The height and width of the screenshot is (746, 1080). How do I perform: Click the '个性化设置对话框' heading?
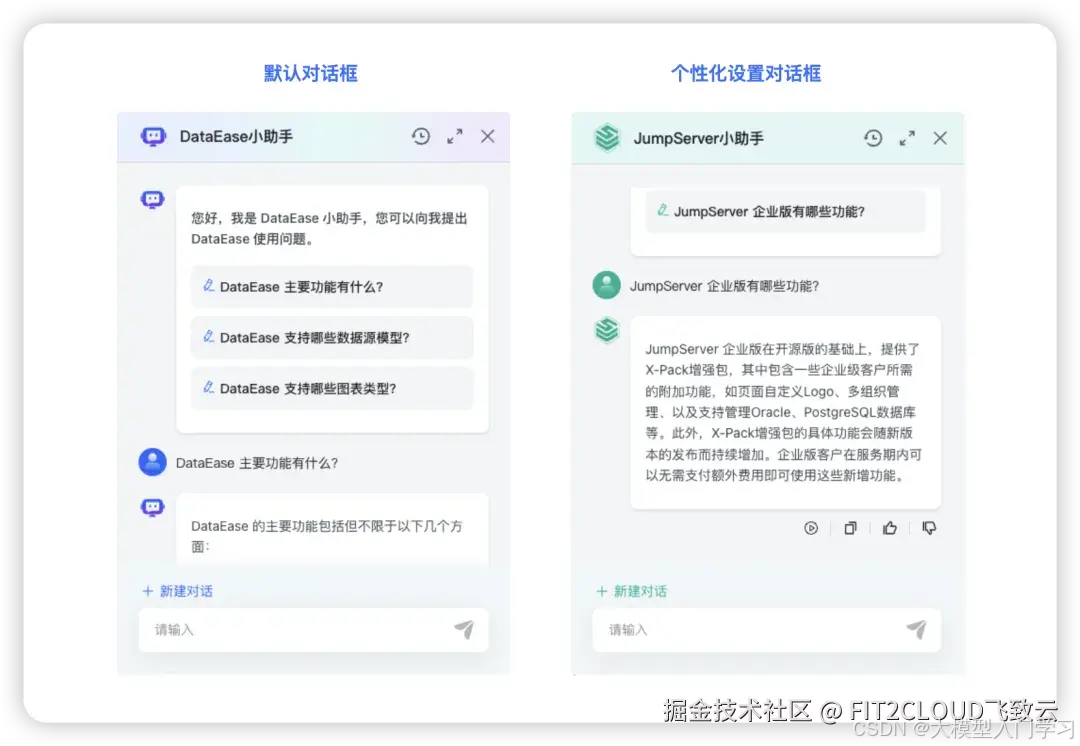746,73
